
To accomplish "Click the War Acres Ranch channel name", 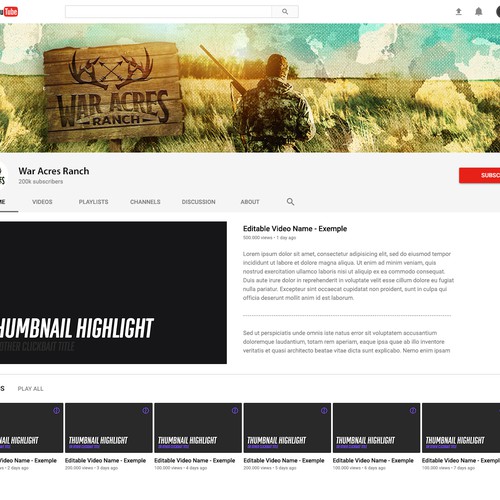I will [x=54, y=171].
